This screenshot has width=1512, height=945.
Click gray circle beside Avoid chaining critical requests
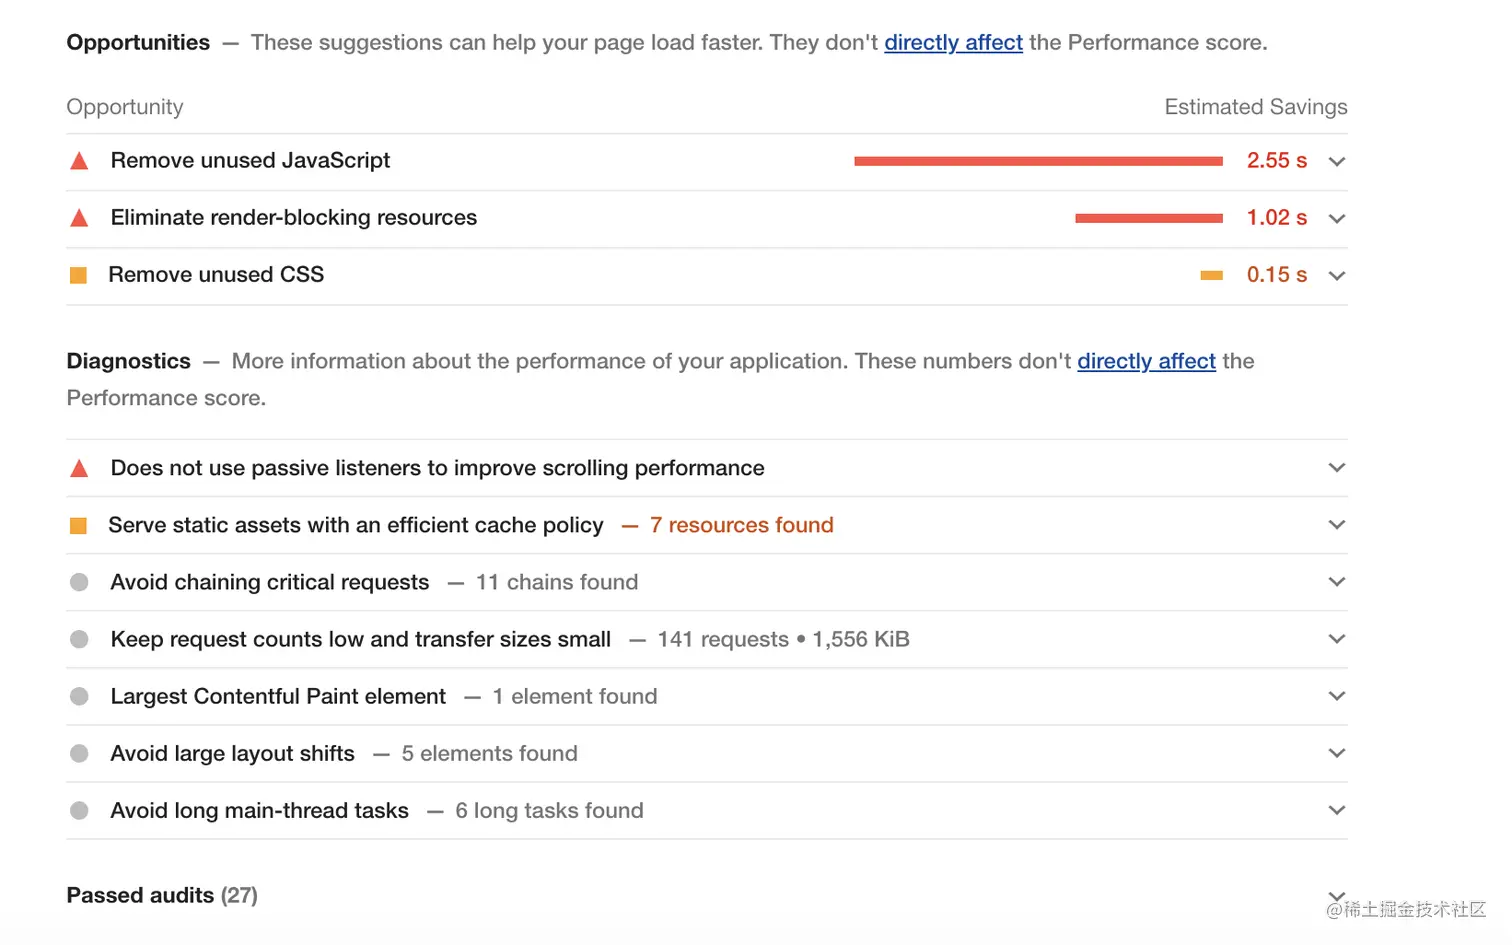pos(79,582)
